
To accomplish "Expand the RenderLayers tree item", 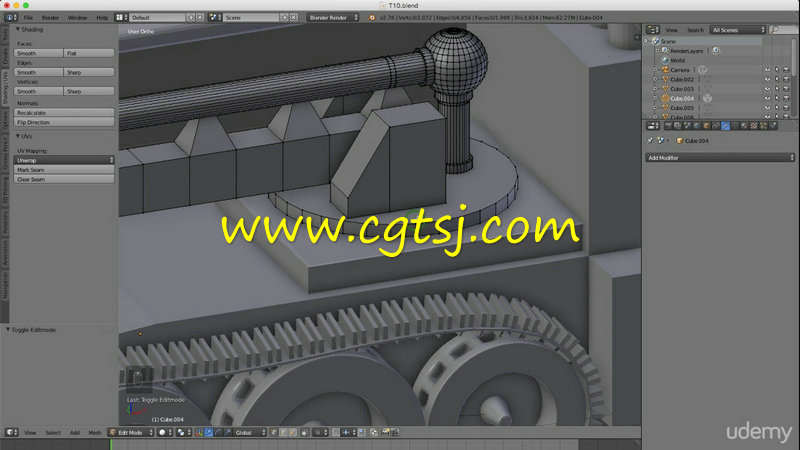I will point(657,51).
